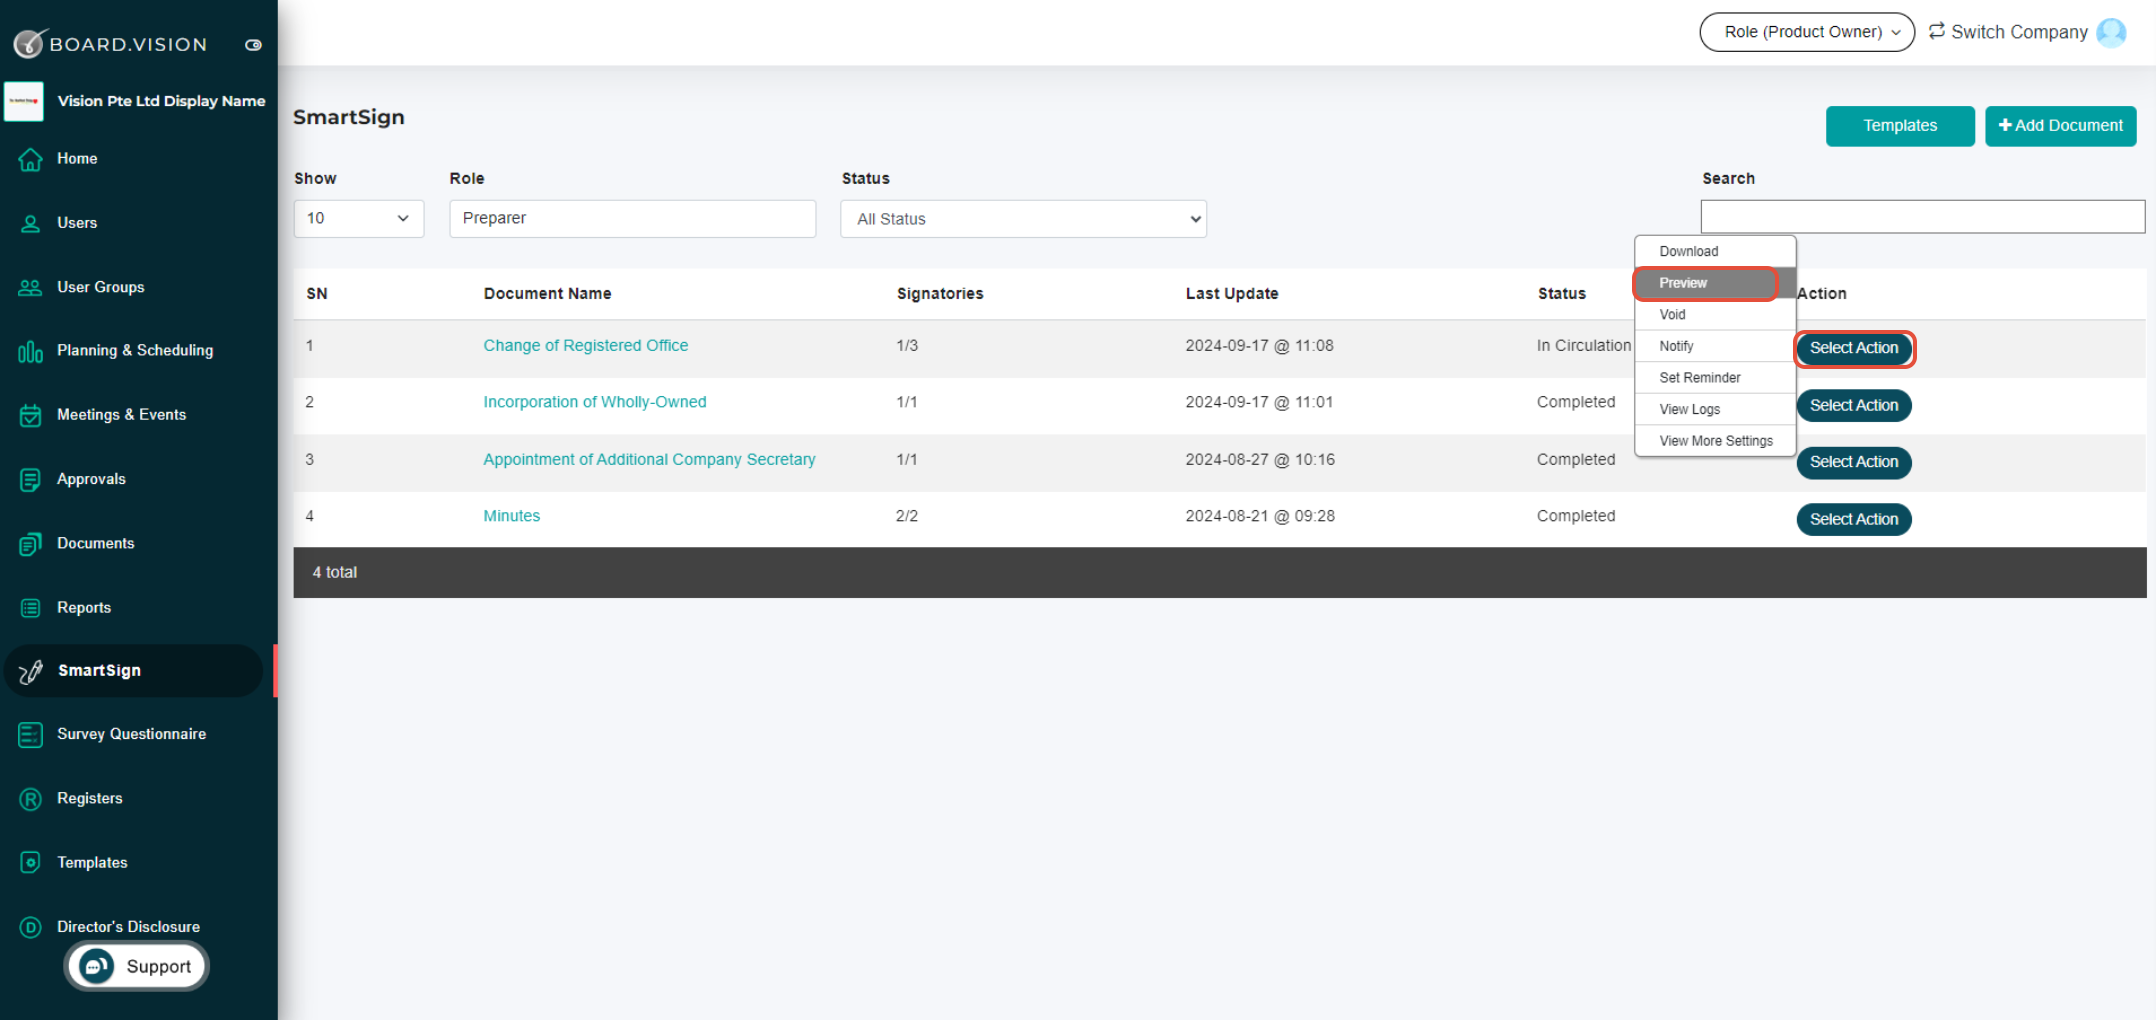Click the company logo thumbnail
2156x1020 pixels.
[x=24, y=101]
